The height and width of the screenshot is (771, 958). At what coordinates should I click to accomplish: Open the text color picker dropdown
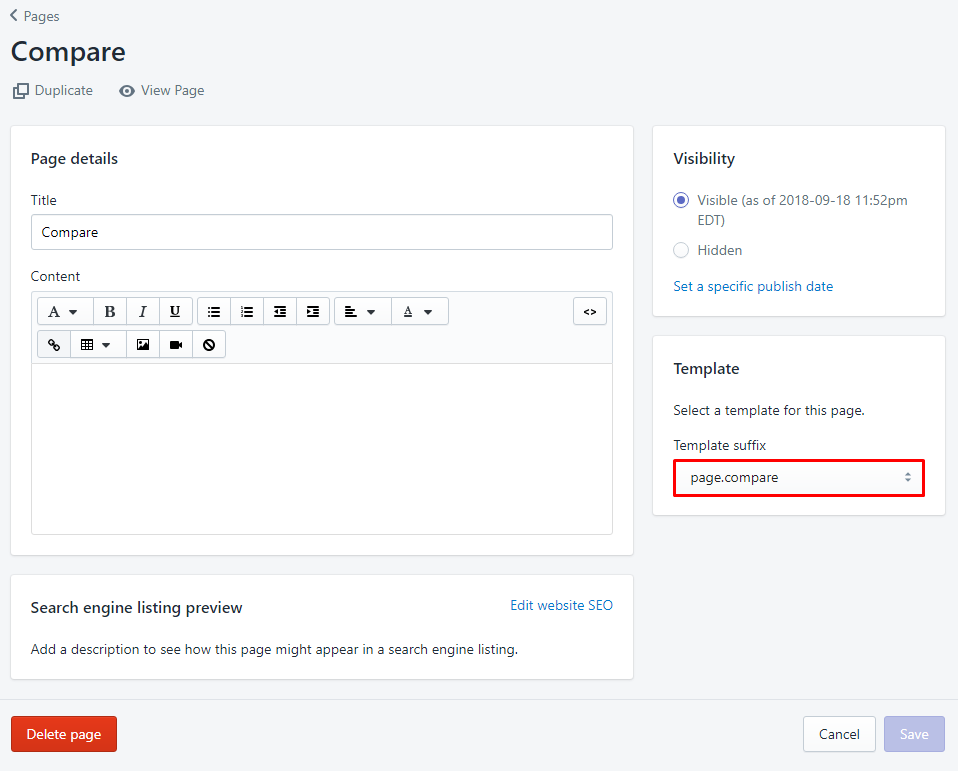point(419,312)
